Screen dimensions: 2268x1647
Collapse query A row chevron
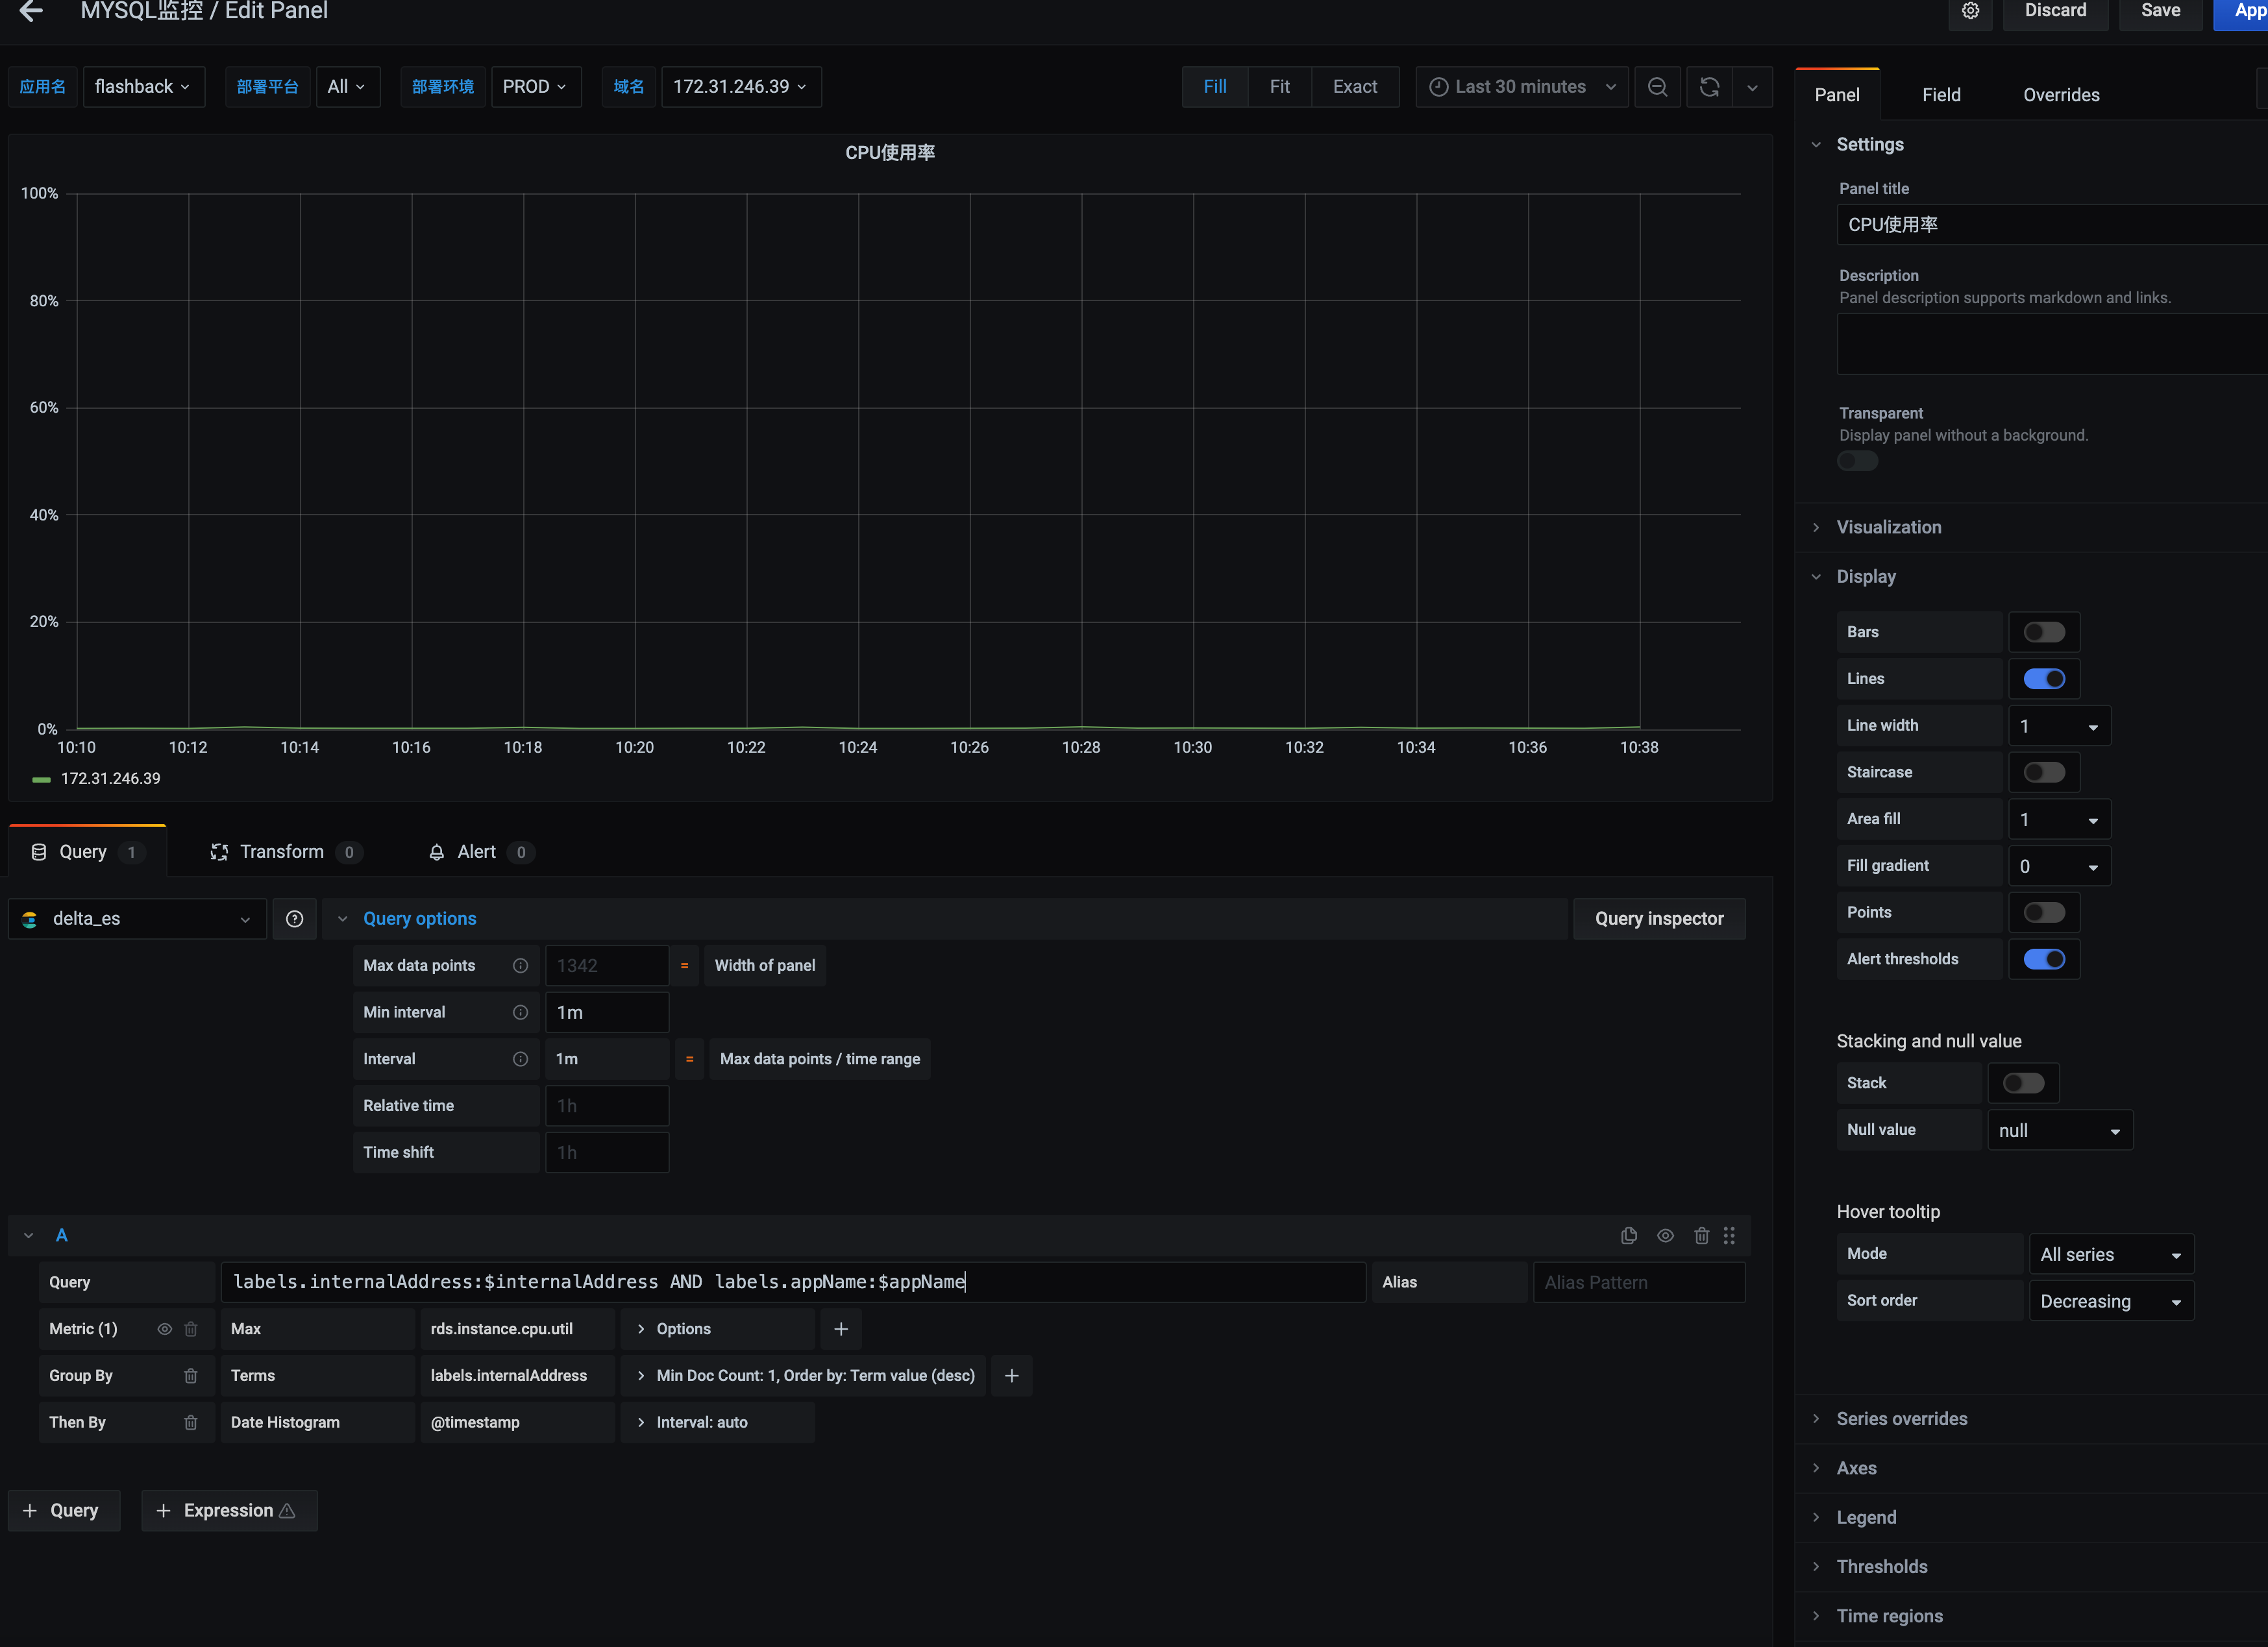pyautogui.click(x=28, y=1235)
